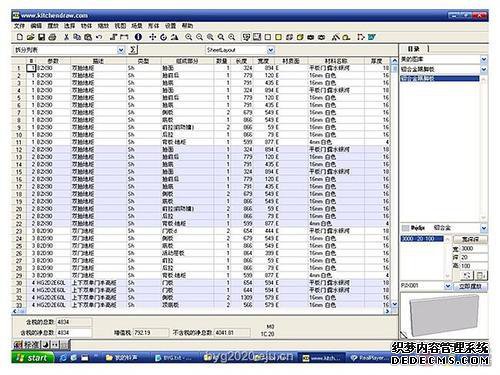This screenshot has height=375, width=500.
Task: Click the first zoom magnifier icon
Action: (189, 37)
